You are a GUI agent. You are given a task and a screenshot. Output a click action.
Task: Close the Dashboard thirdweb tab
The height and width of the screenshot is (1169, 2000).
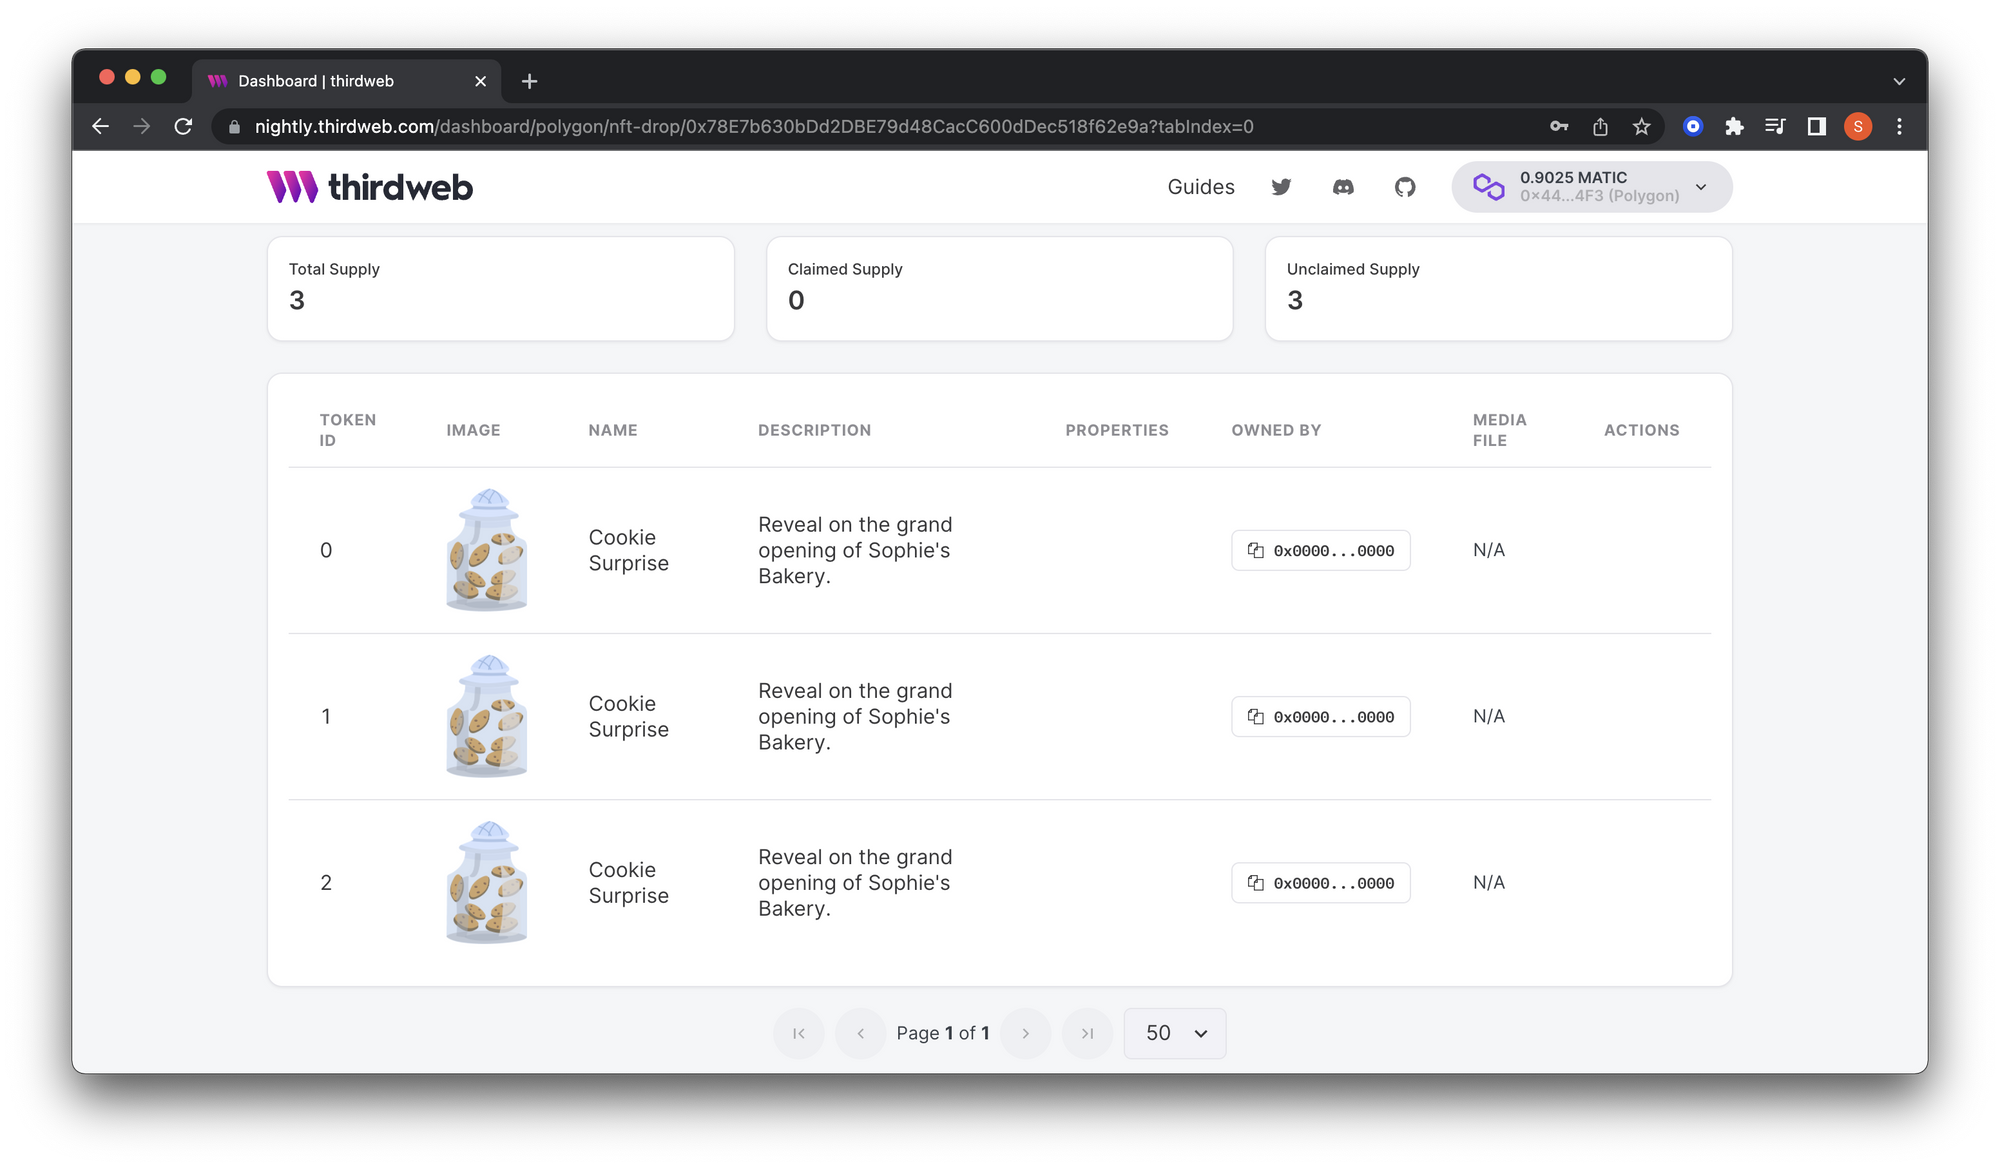coord(480,81)
